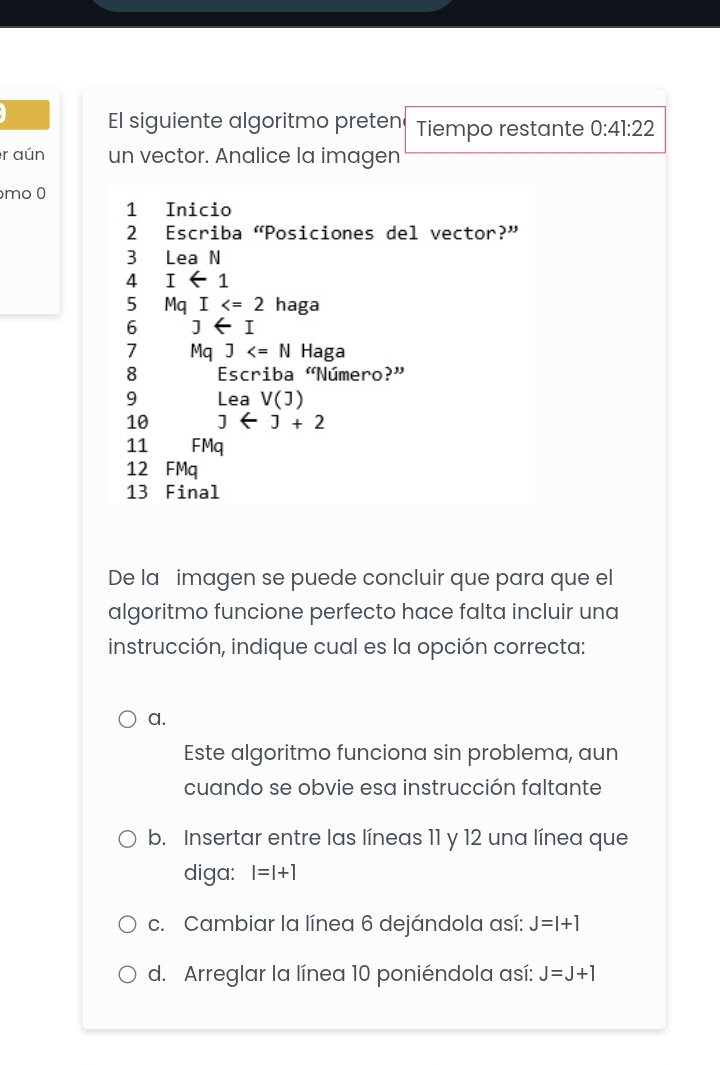720x1065 pixels.
Task: Click line 13 'Final' in the pseudocode
Action: tap(192, 492)
